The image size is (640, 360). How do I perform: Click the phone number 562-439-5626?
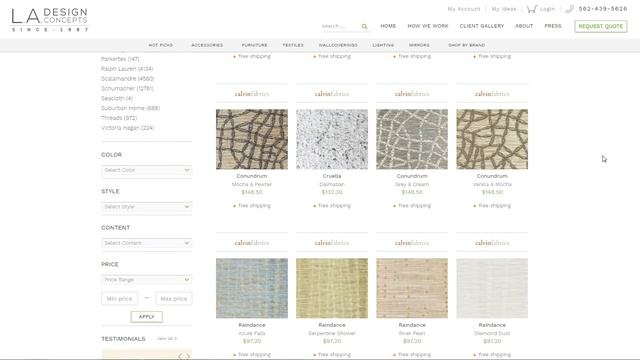tap(603, 9)
